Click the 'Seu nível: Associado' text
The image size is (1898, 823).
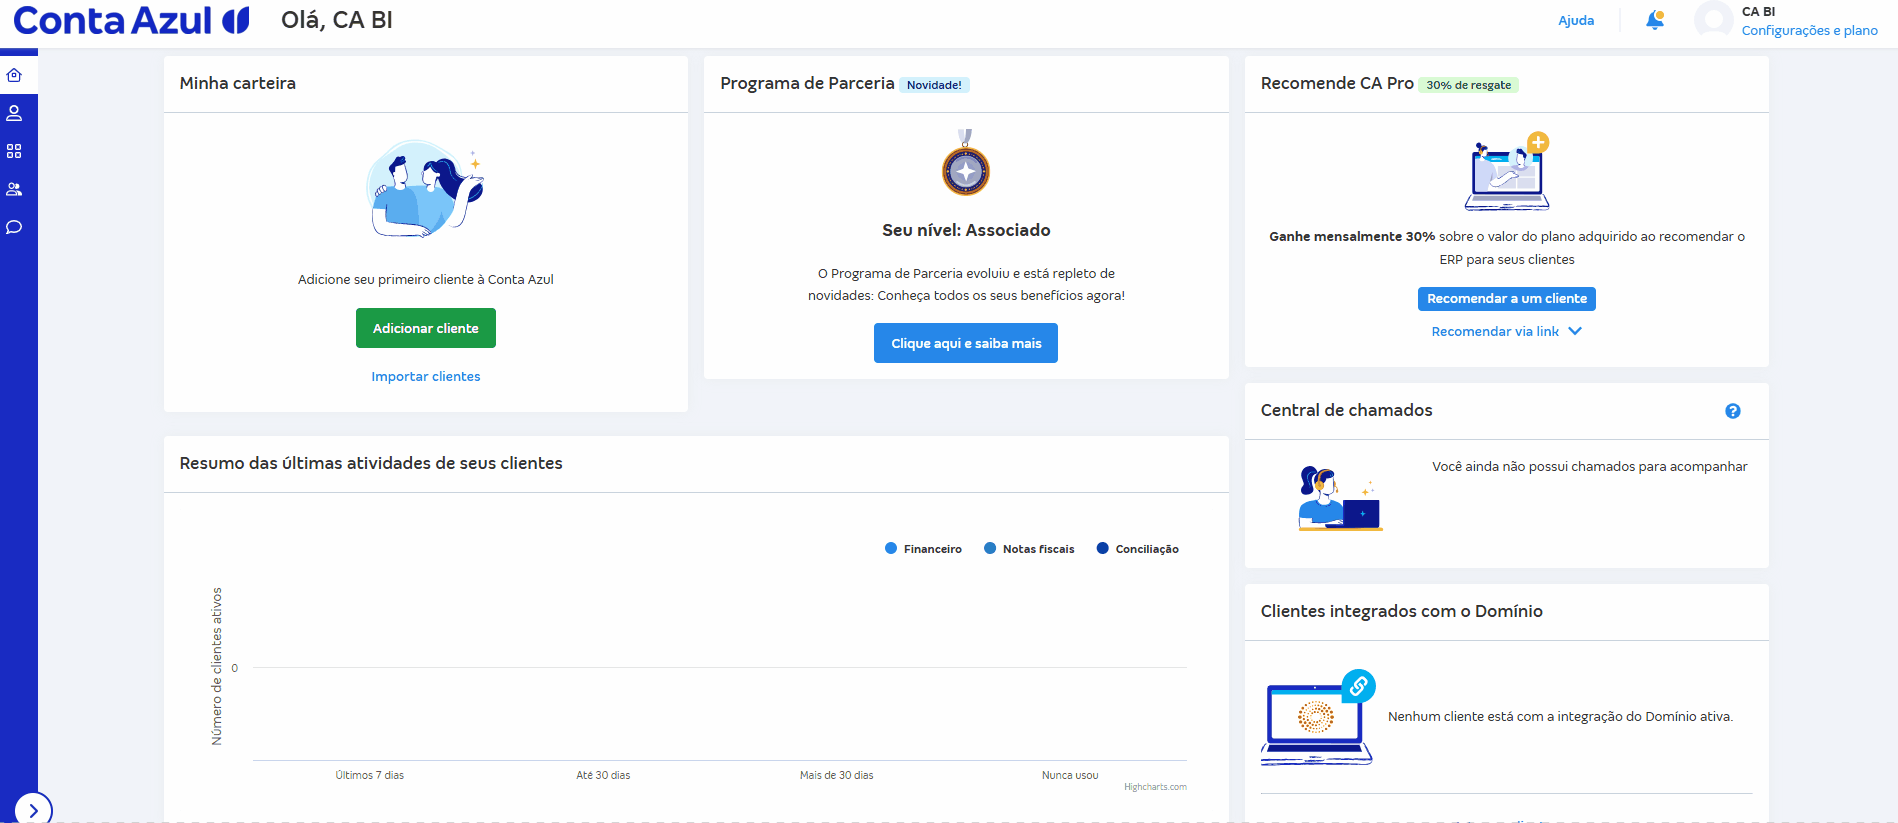tap(966, 230)
